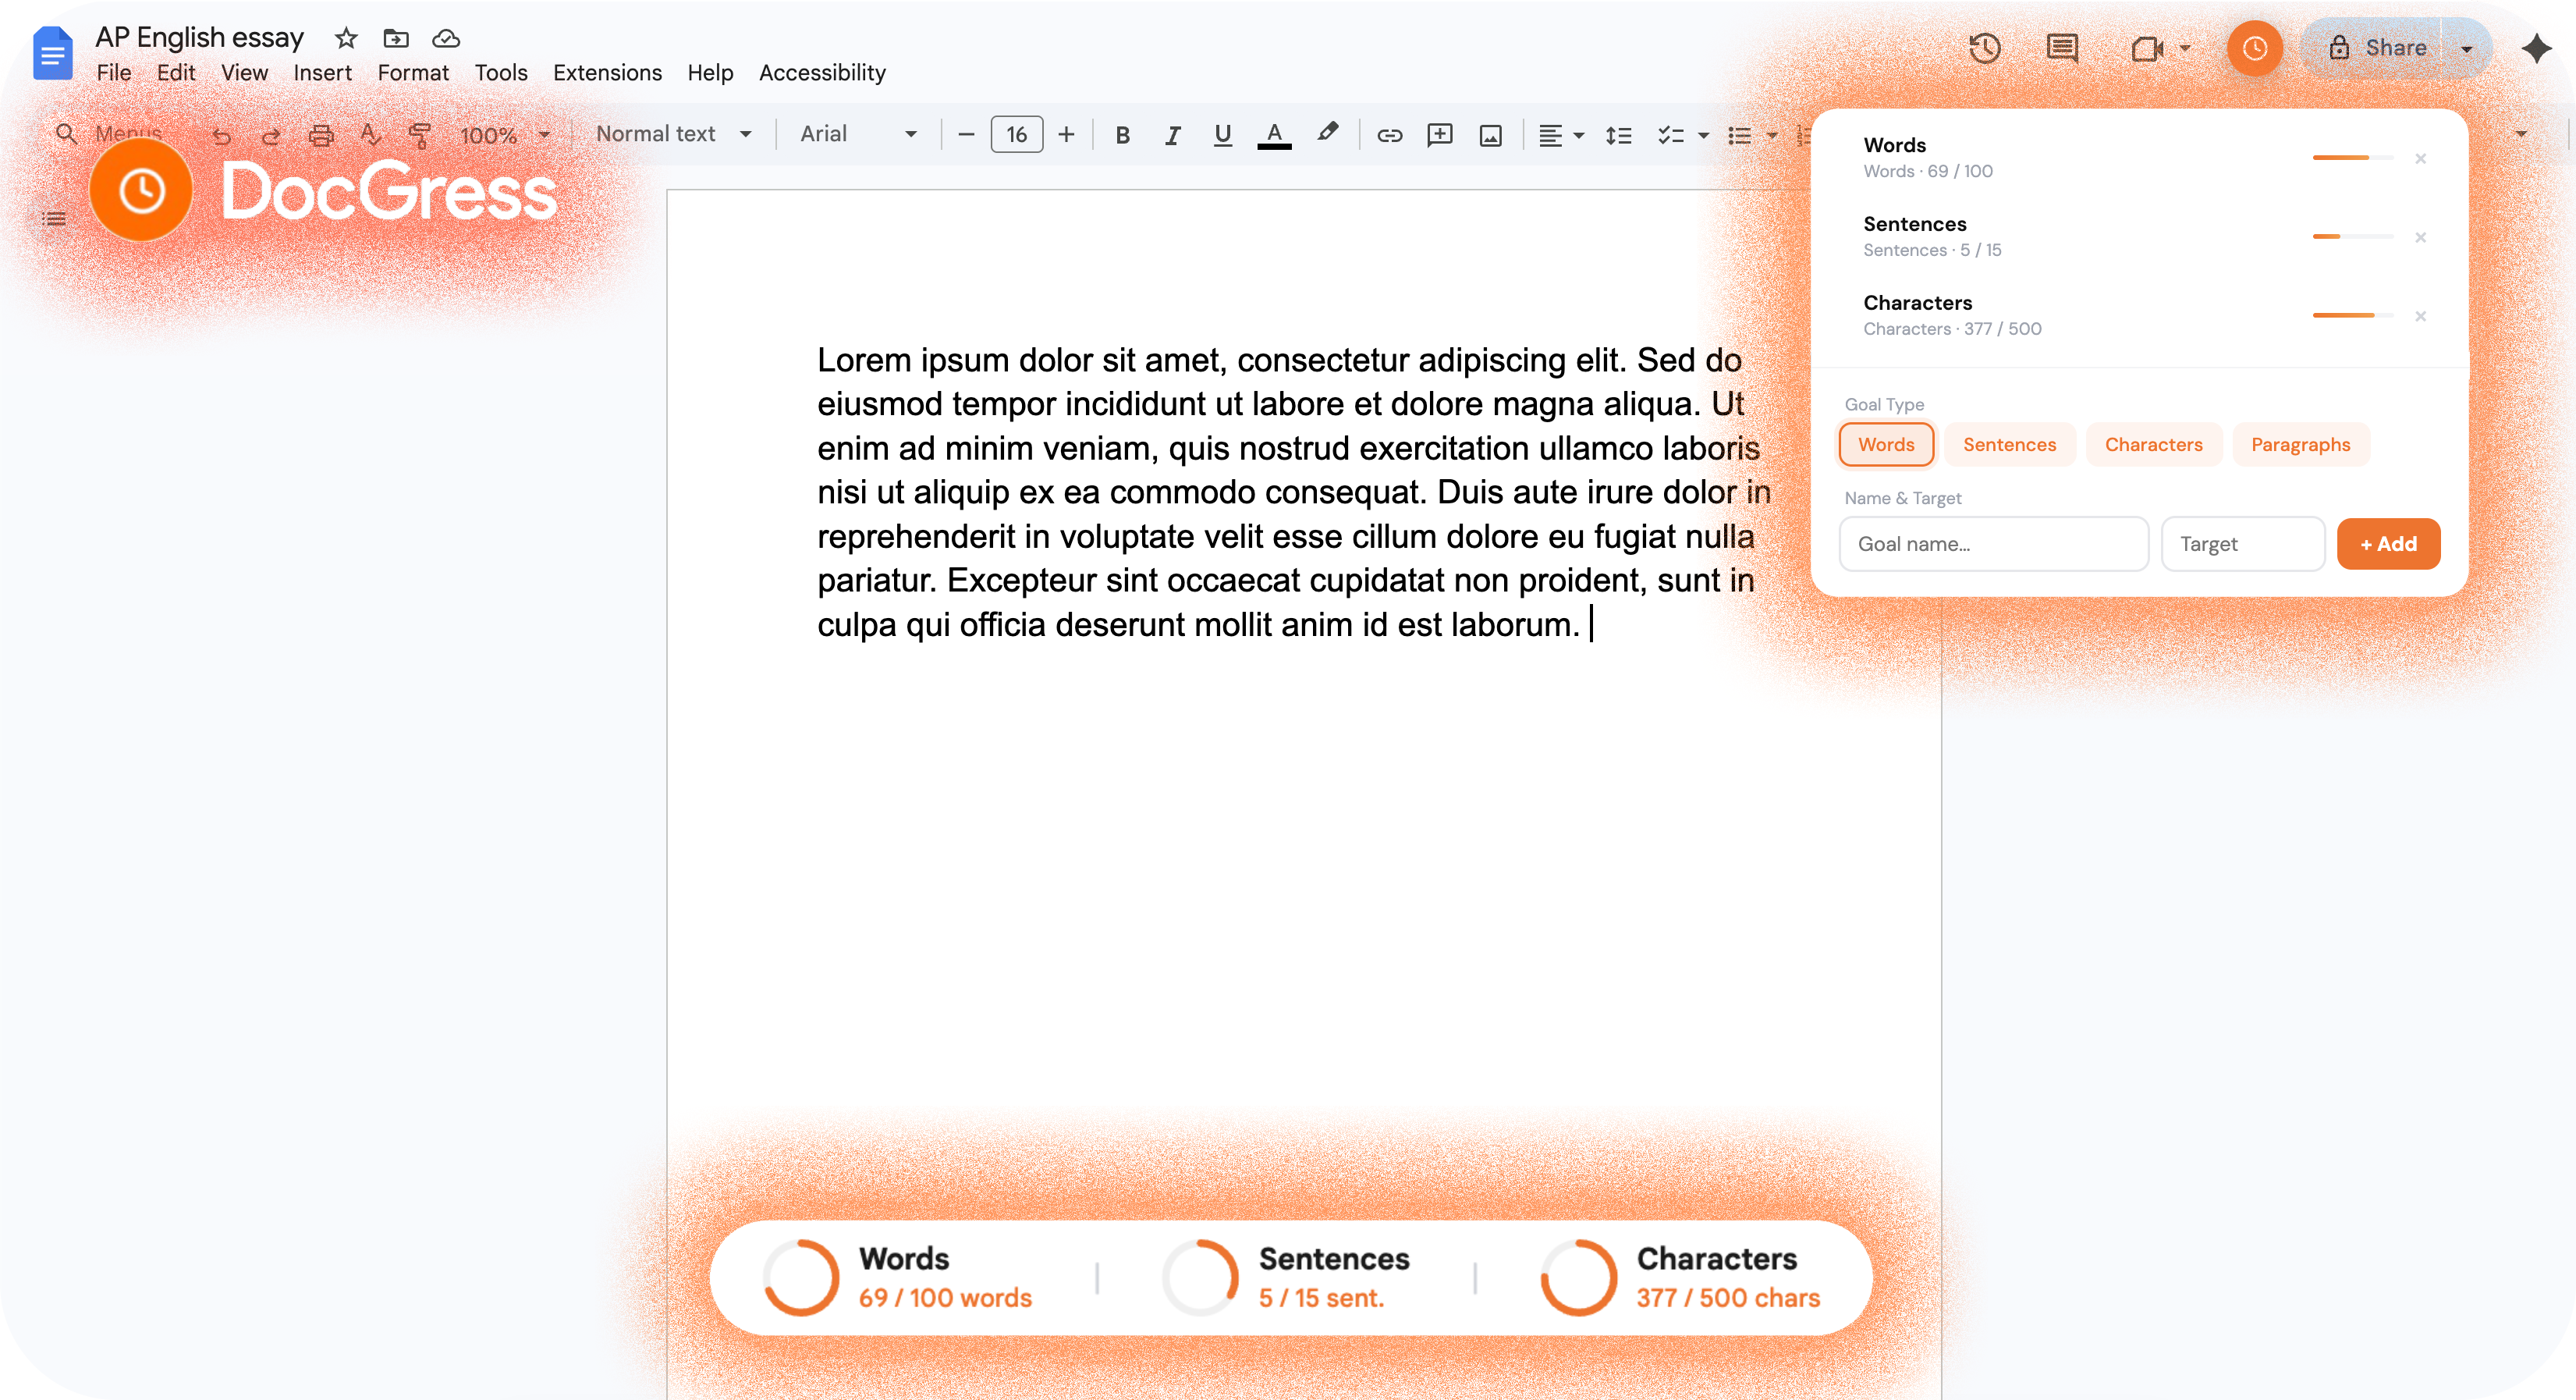Decrease the font size
This screenshot has width=2576, height=1400.
click(966, 134)
